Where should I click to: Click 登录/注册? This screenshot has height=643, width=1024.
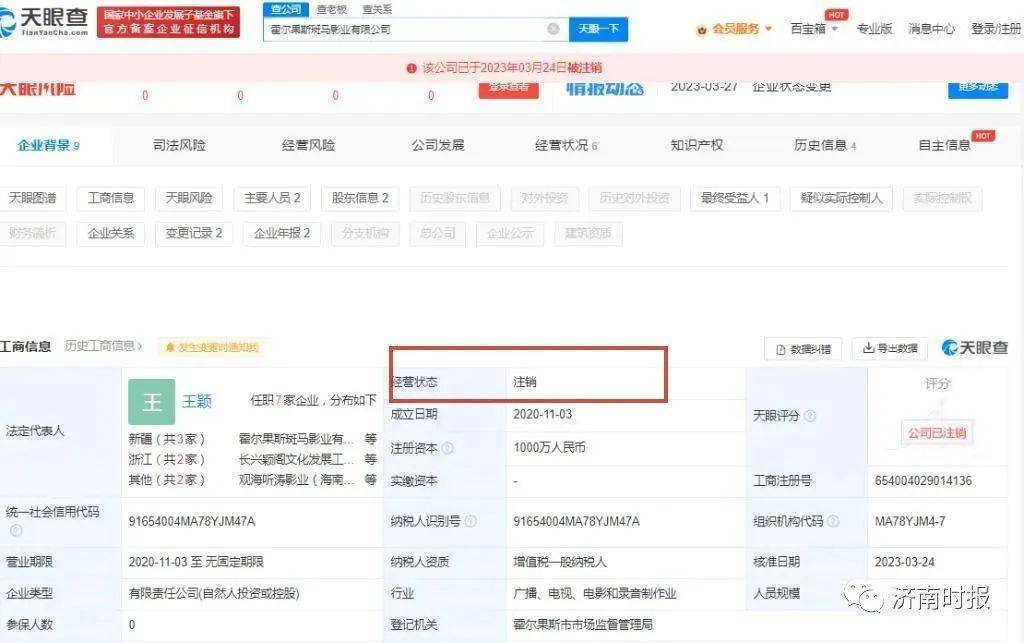point(996,29)
